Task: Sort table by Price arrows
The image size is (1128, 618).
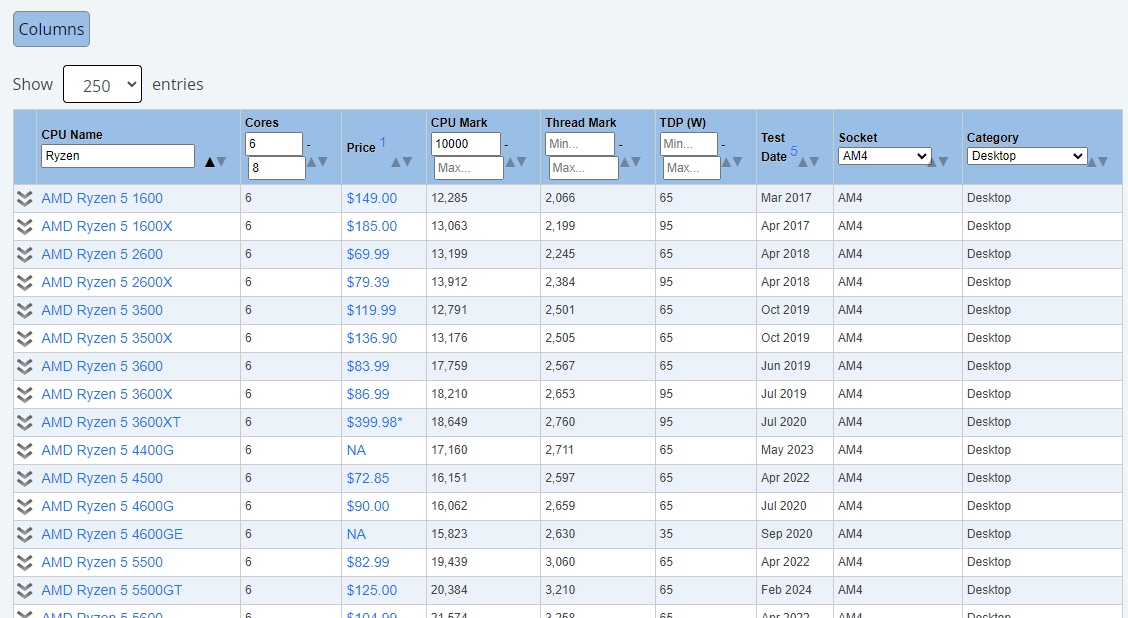Action: 401,162
